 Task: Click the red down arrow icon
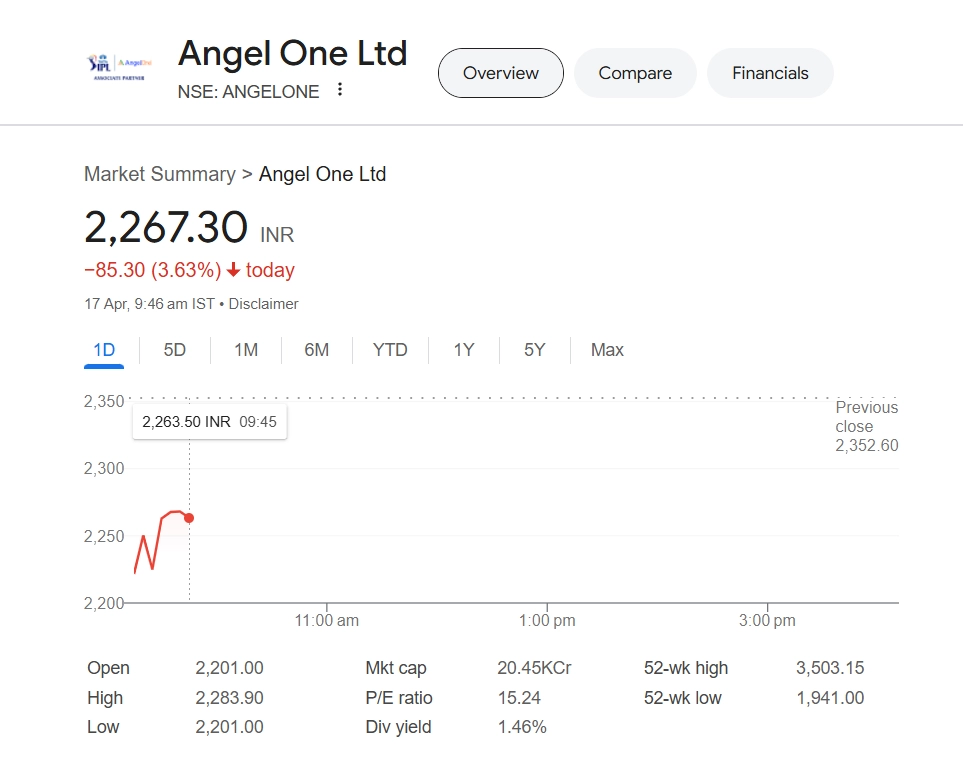click(x=234, y=270)
